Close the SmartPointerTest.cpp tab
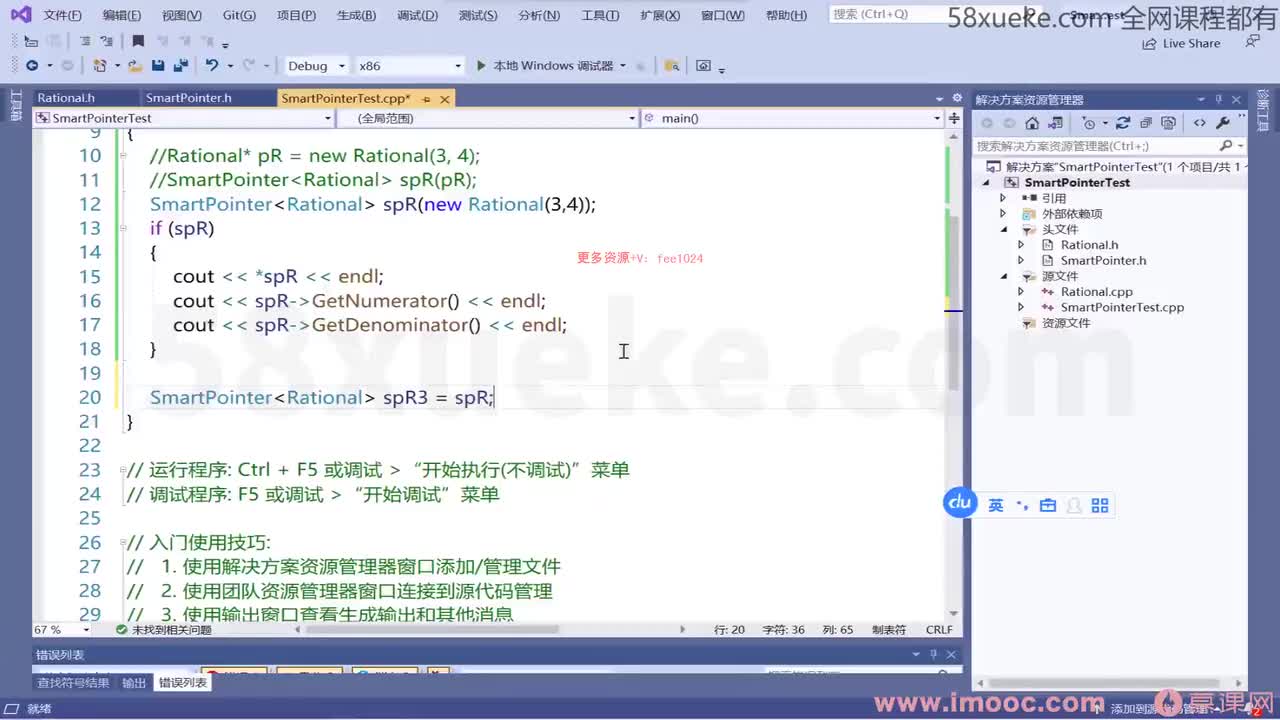 [x=445, y=99]
